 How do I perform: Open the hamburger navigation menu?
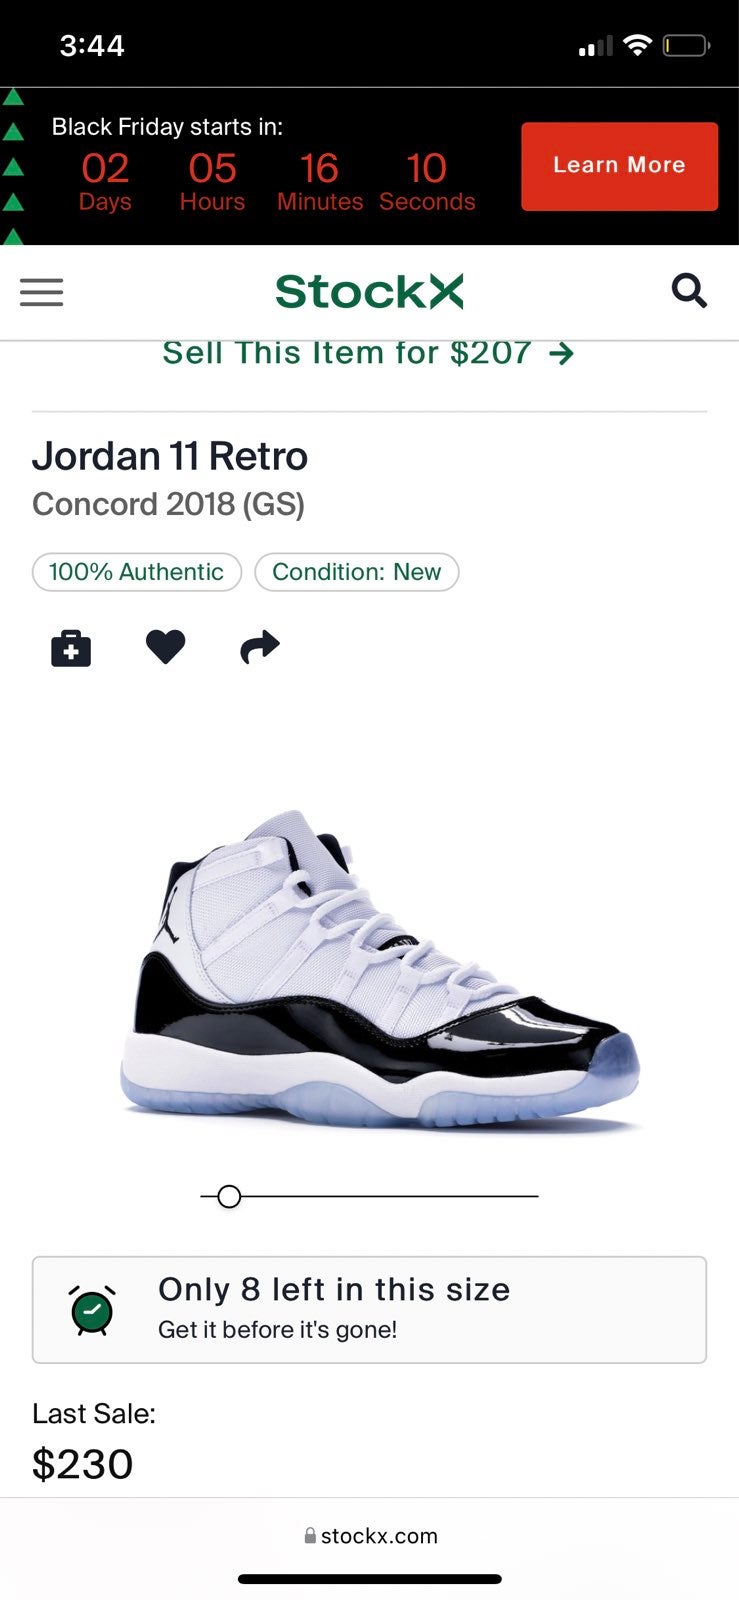[x=41, y=292]
